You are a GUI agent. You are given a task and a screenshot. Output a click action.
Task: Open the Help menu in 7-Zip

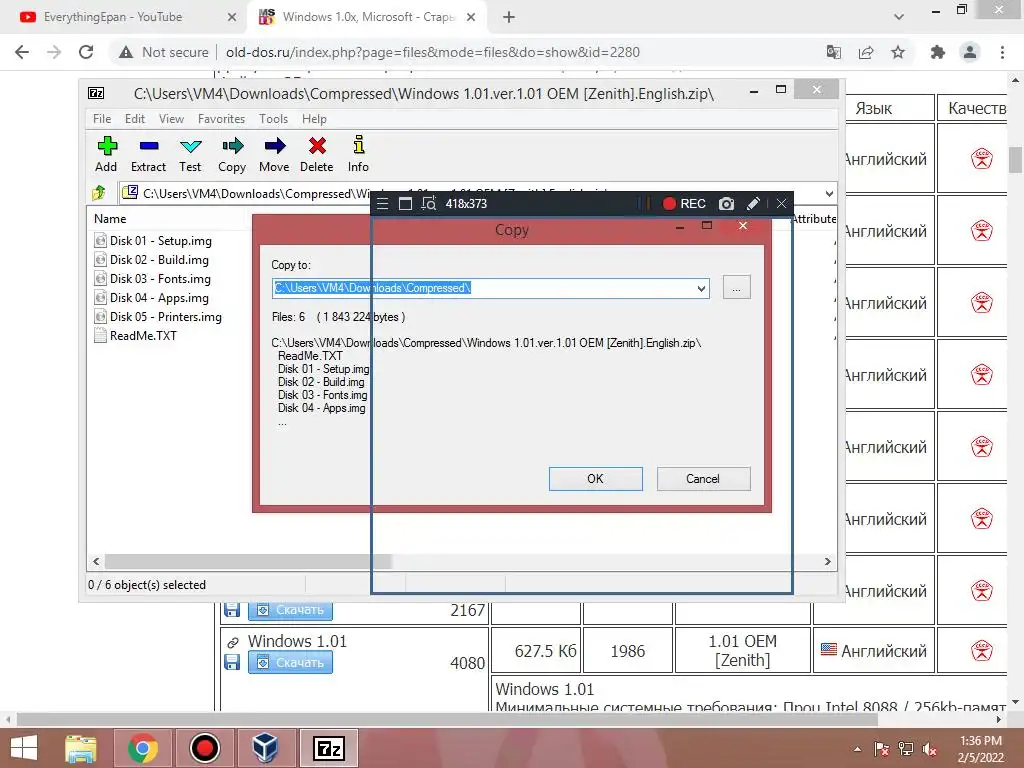tap(314, 119)
